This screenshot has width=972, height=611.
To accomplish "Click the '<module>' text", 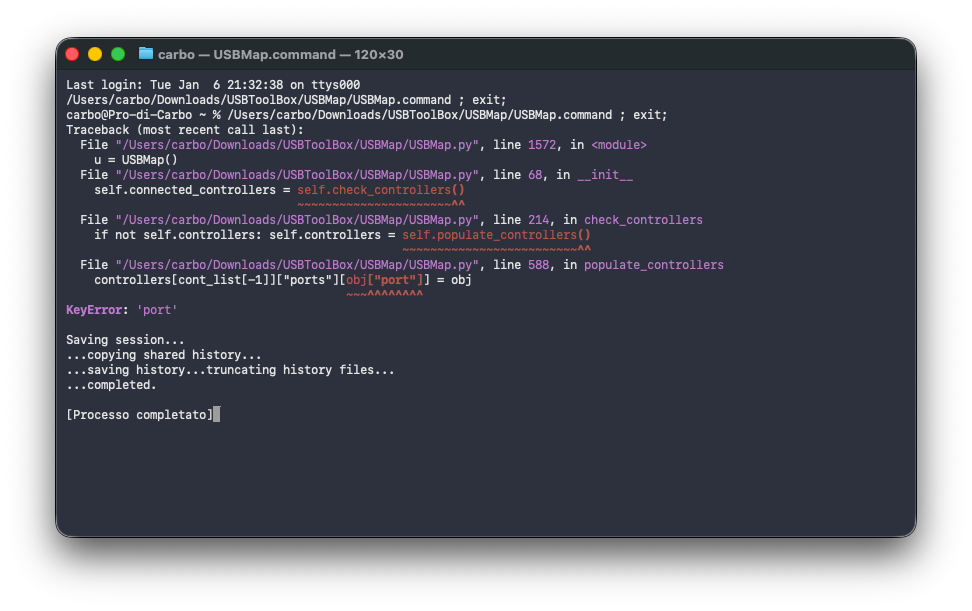I will coord(619,145).
